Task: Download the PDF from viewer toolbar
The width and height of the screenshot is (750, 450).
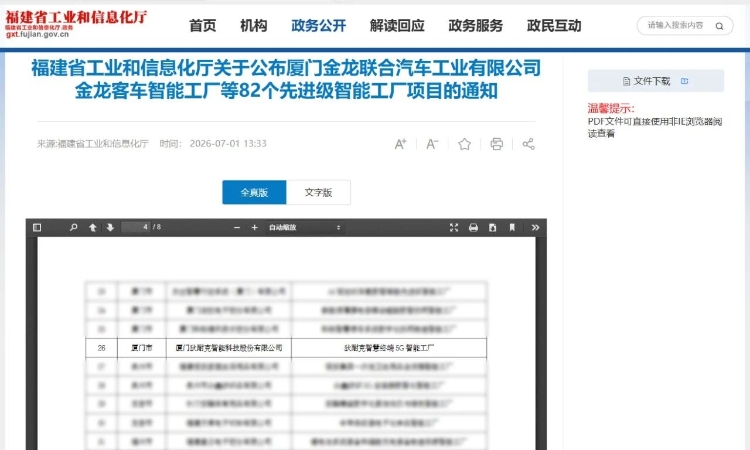Action: (x=492, y=228)
